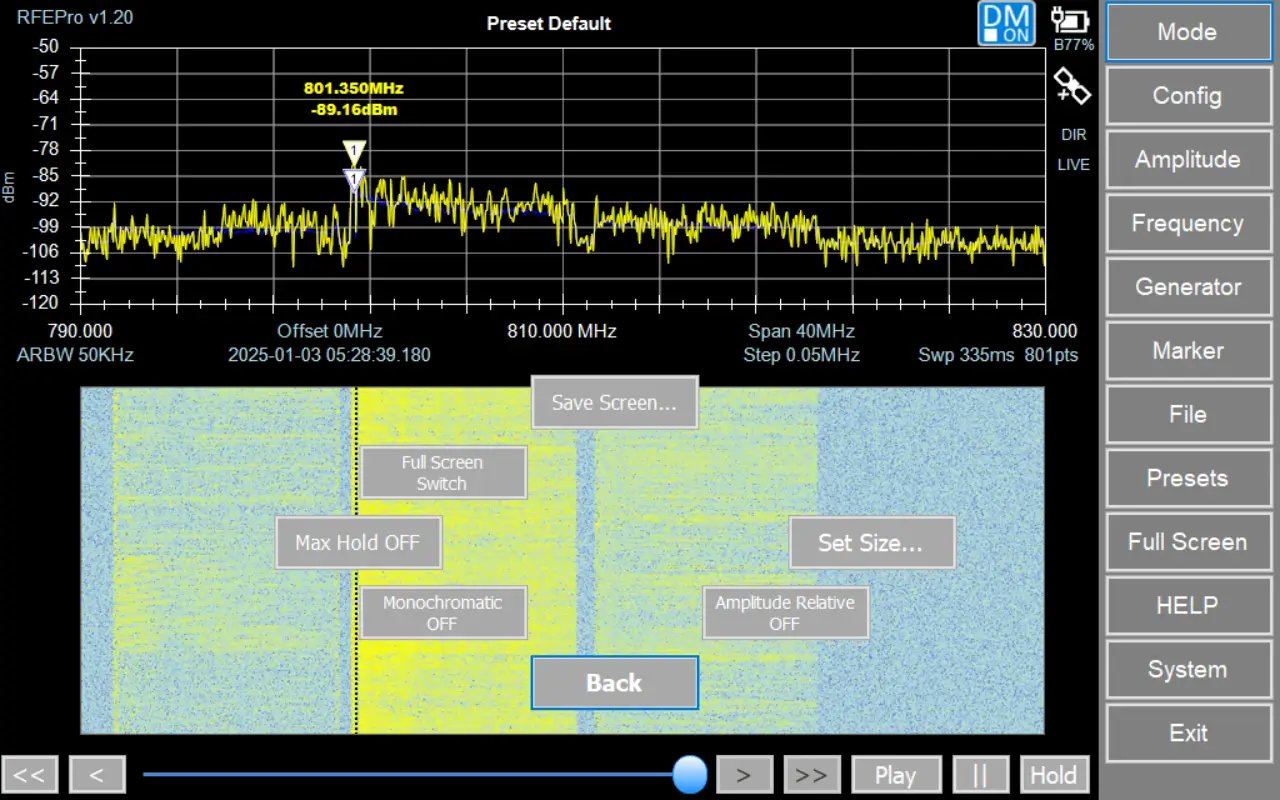
Task: Click the satellite GPS icon
Action: [1072, 87]
